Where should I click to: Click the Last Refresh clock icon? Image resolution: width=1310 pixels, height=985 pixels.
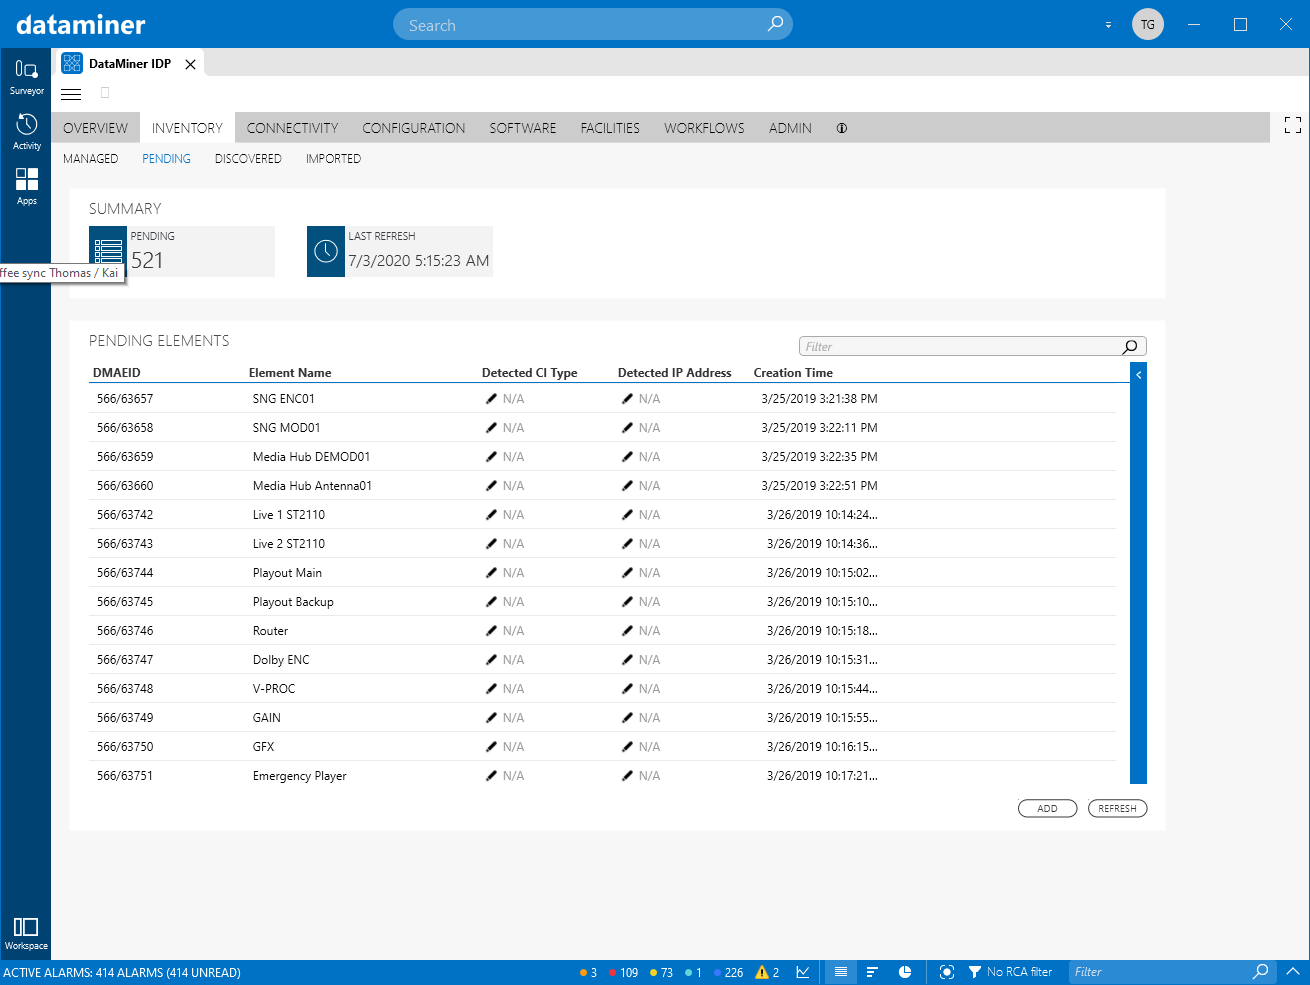pos(326,251)
